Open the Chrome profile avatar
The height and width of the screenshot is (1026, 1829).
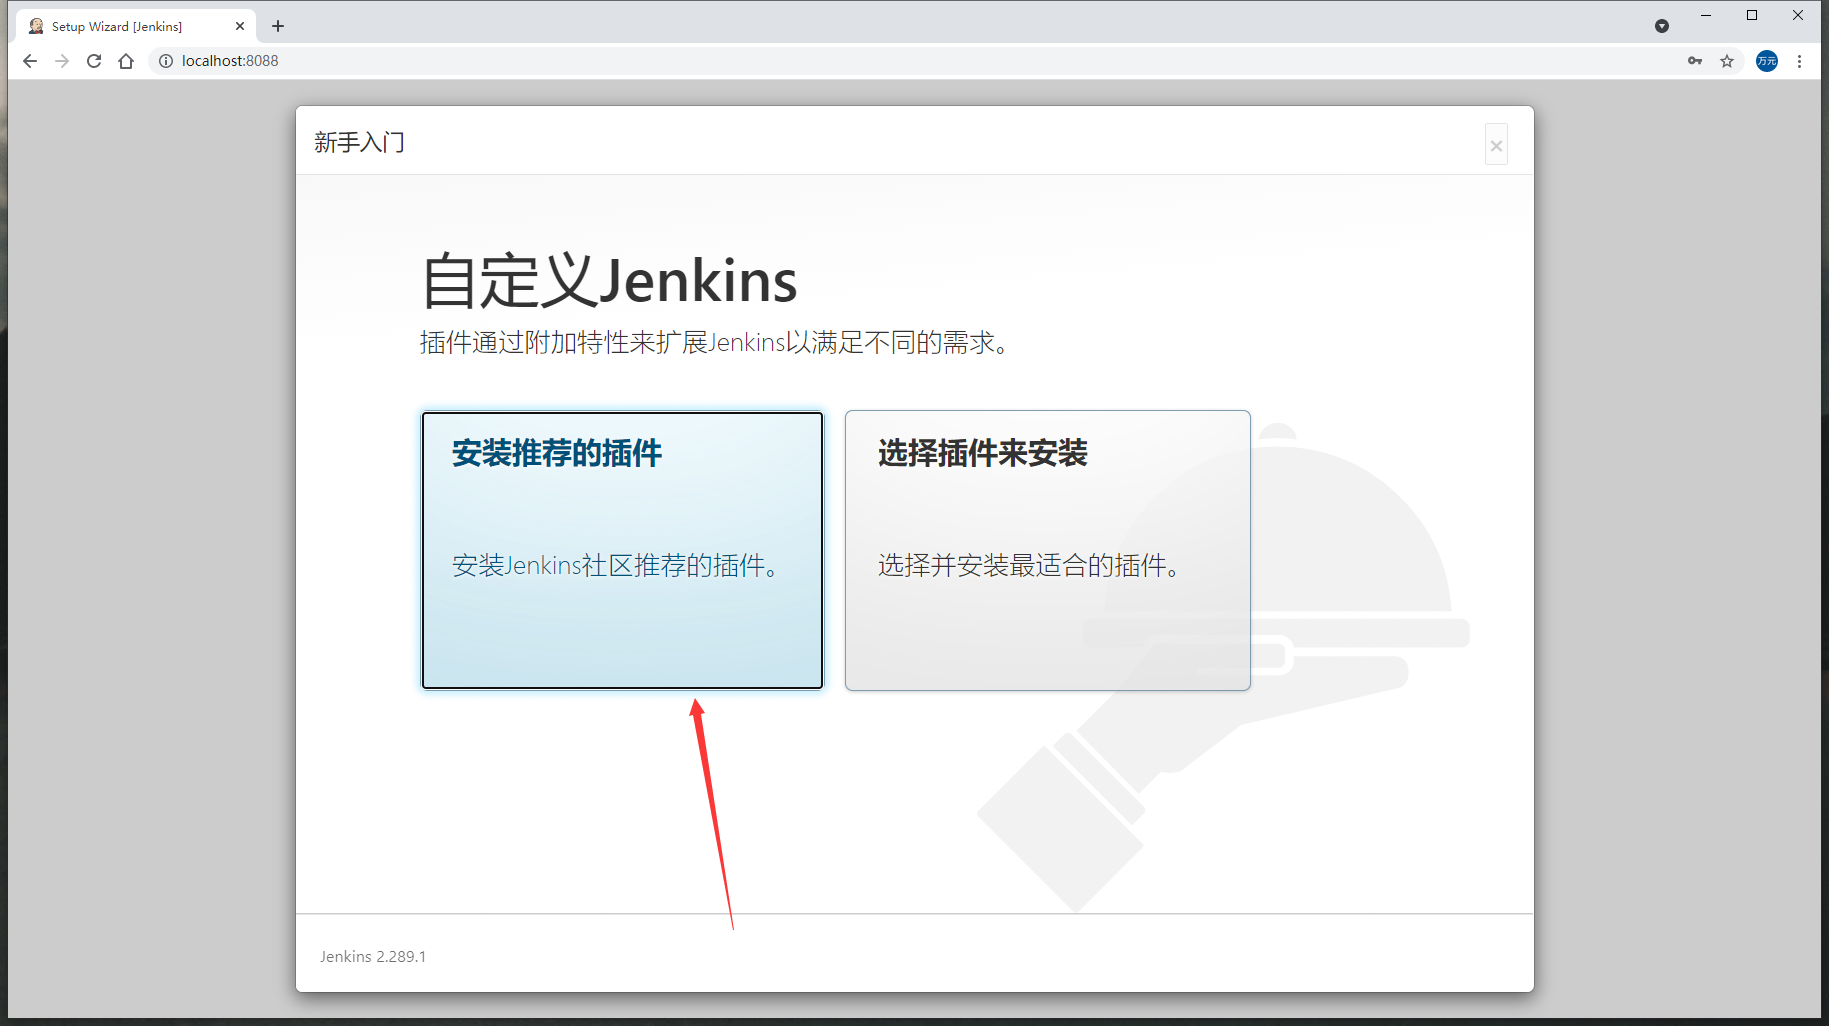[x=1767, y=61]
